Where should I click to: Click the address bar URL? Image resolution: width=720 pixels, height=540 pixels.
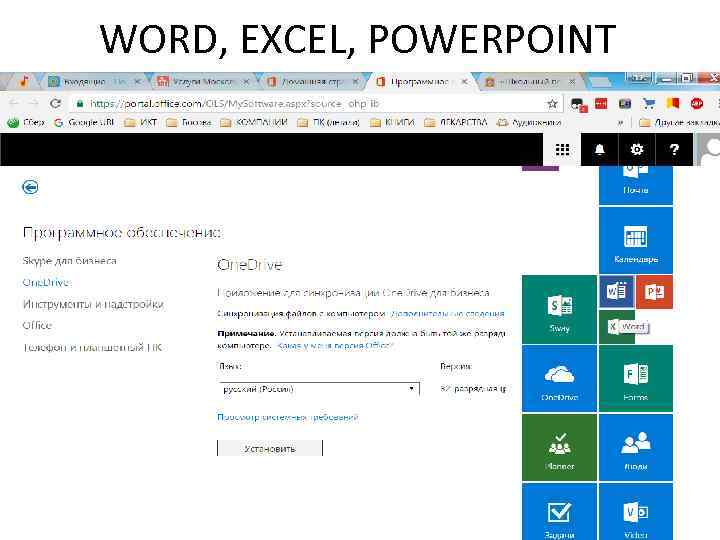(x=234, y=104)
